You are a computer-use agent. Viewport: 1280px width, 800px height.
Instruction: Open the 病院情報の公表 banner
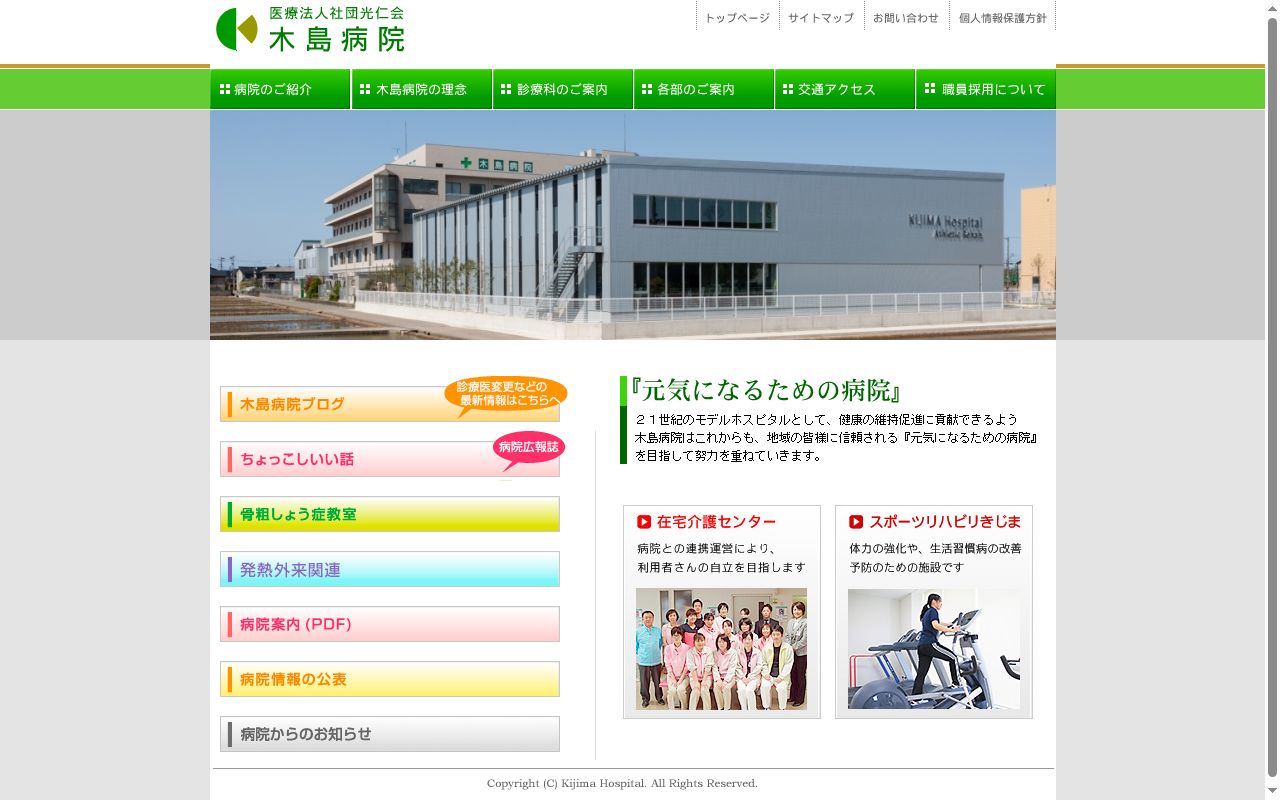tap(390, 679)
